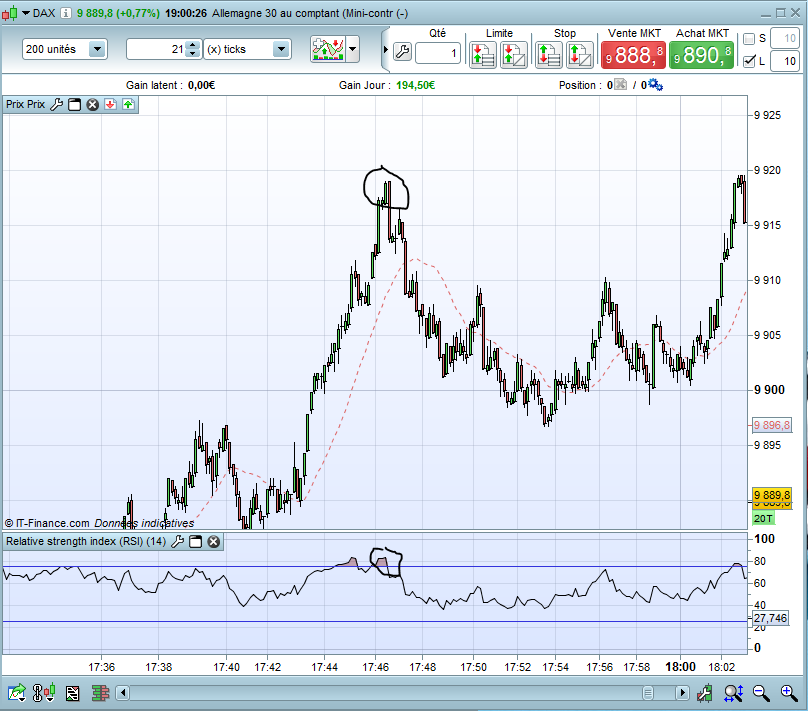
Task: Click the Qté quantity input field
Action: (x=437, y=53)
